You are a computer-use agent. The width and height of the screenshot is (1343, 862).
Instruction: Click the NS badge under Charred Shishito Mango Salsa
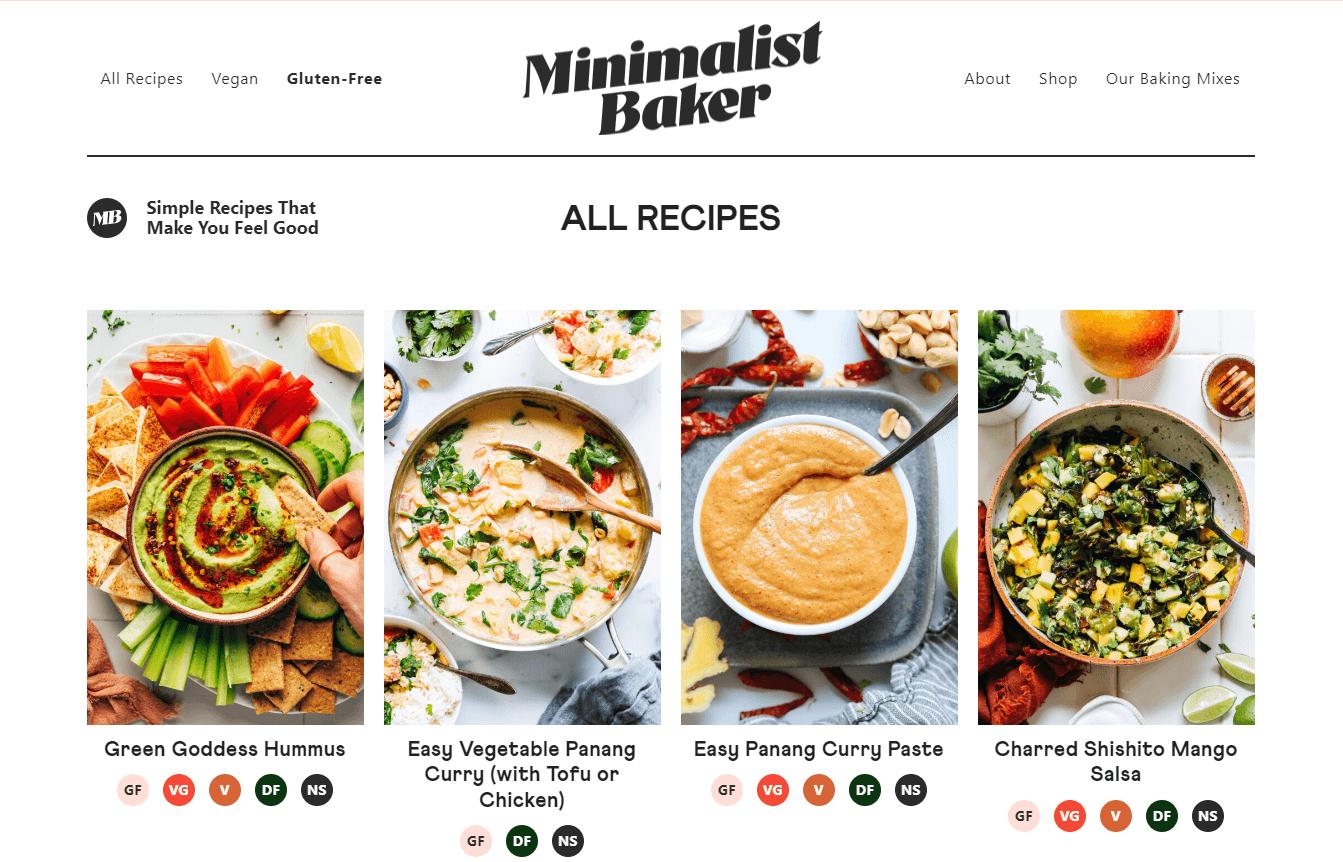tap(1208, 816)
